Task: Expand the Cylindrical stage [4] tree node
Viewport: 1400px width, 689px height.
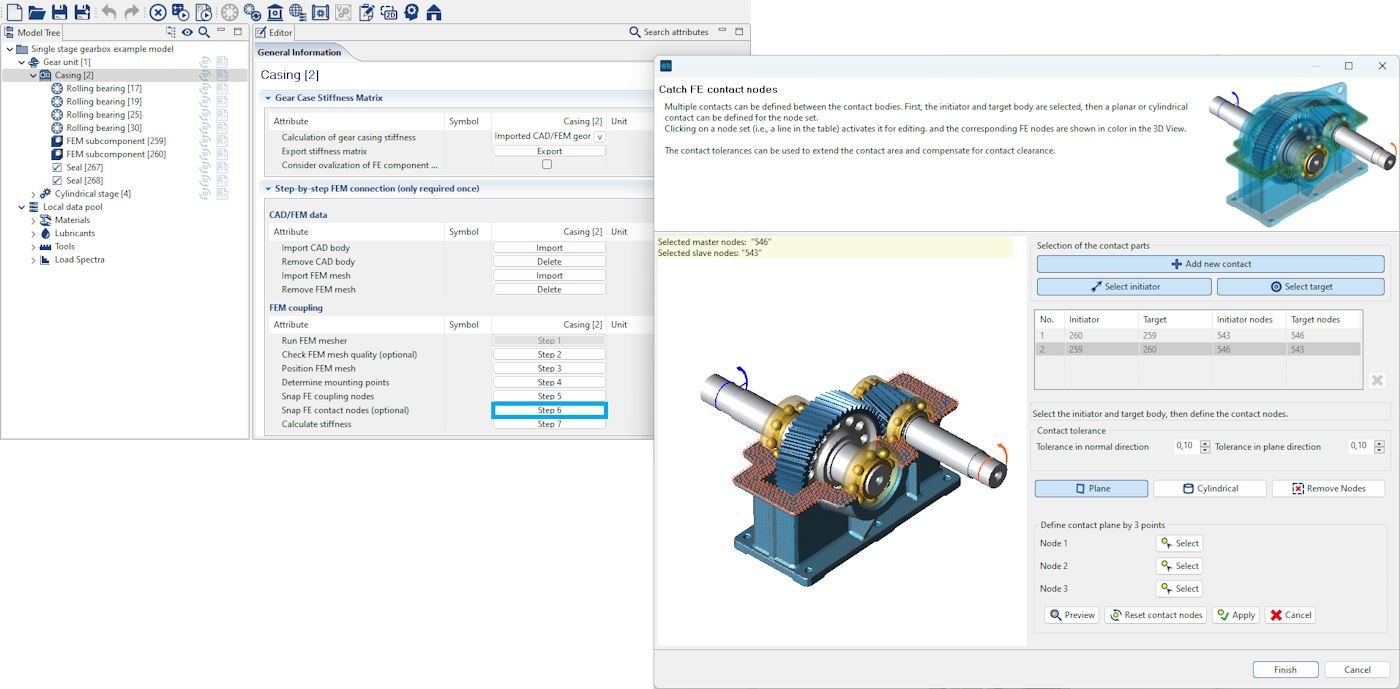Action: [33, 194]
